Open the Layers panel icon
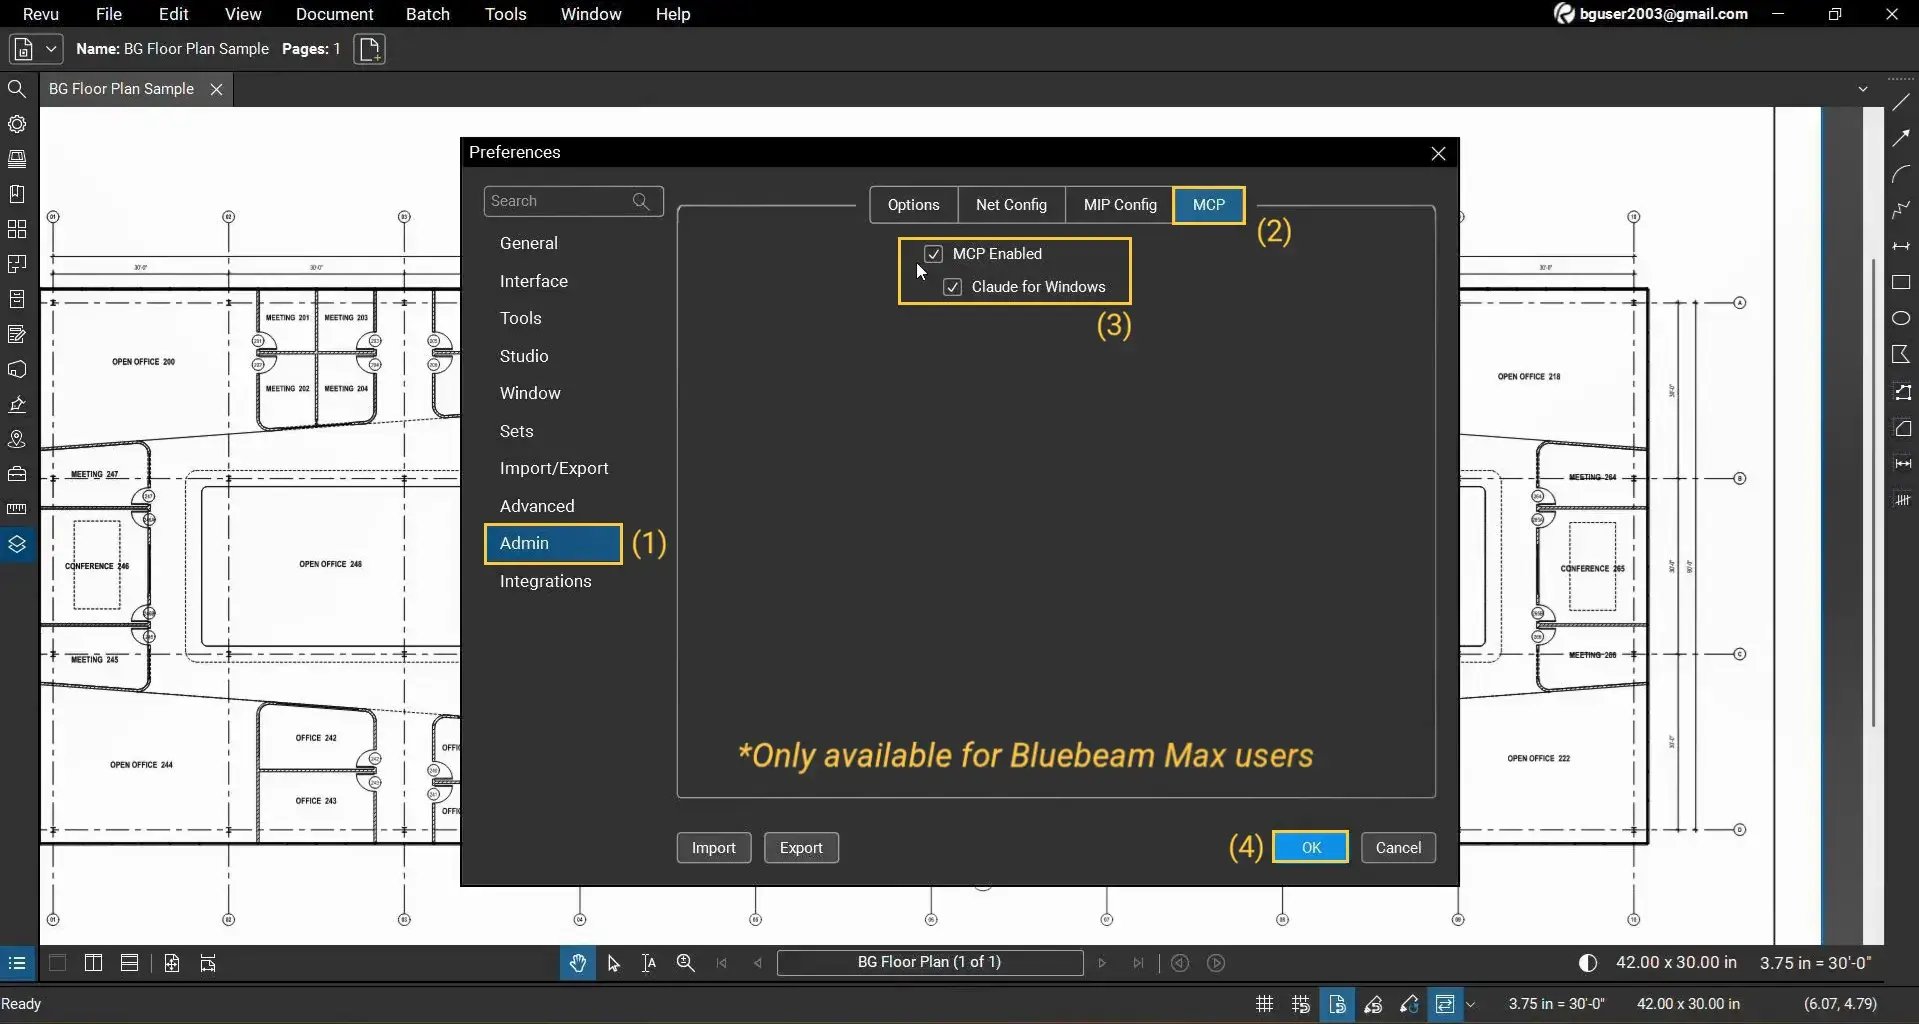This screenshot has height=1024, width=1919. pos(17,544)
